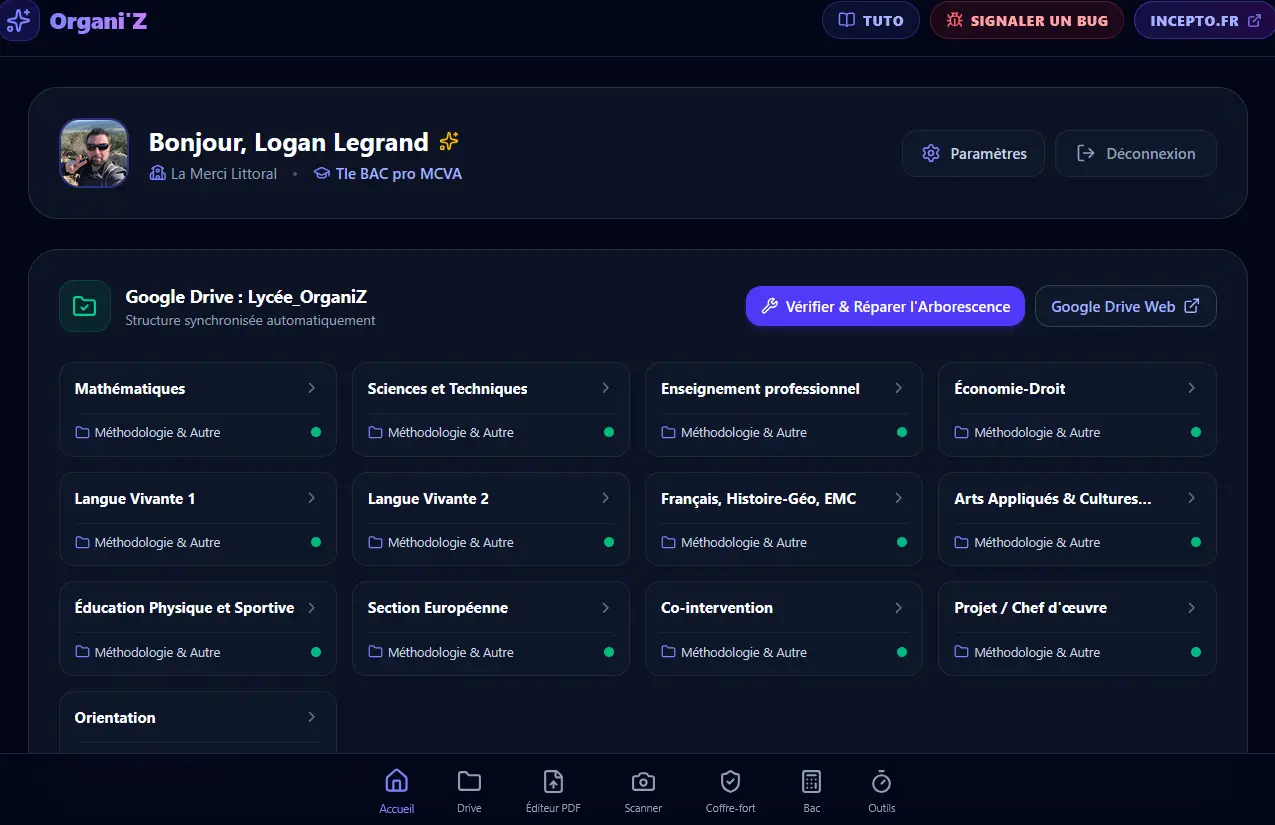Click green status dot in Économie-Droit card
Image resolution: width=1275 pixels, height=825 pixels.
[1196, 433]
